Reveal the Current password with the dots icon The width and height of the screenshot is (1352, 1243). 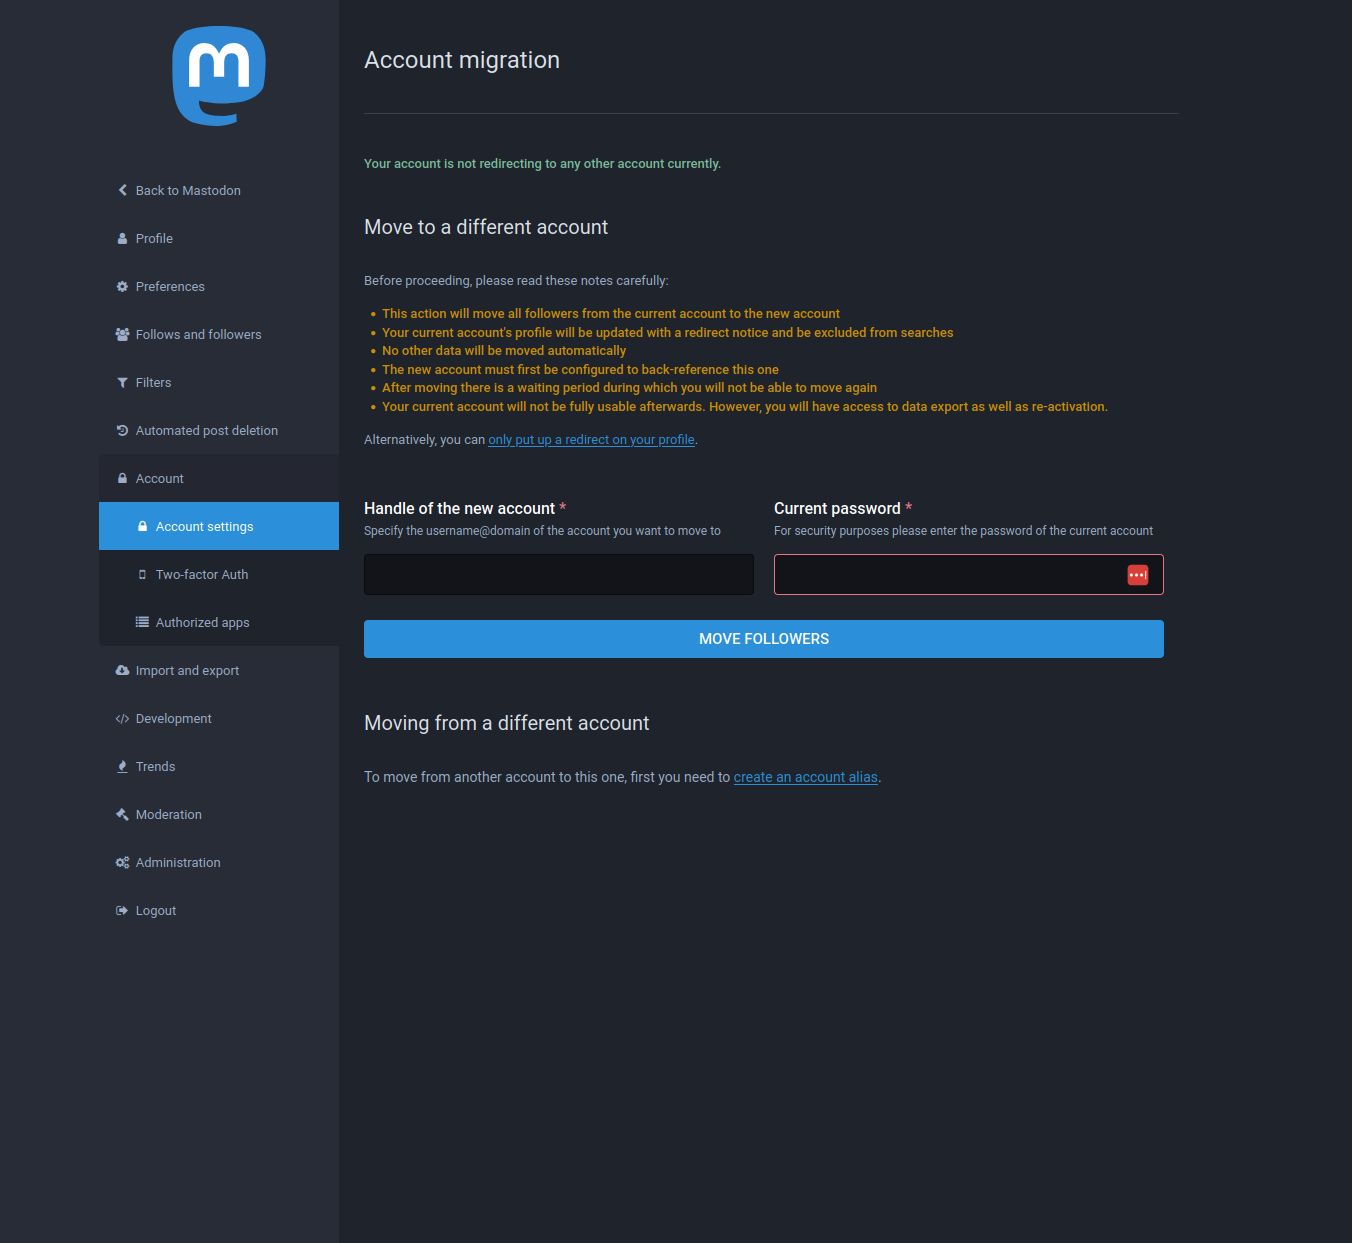click(x=1137, y=574)
